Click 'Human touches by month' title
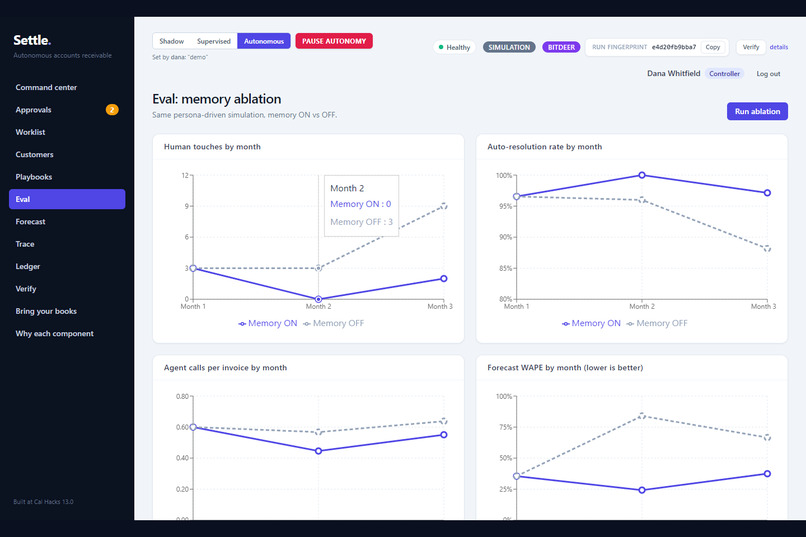The image size is (806, 537). coord(212,146)
